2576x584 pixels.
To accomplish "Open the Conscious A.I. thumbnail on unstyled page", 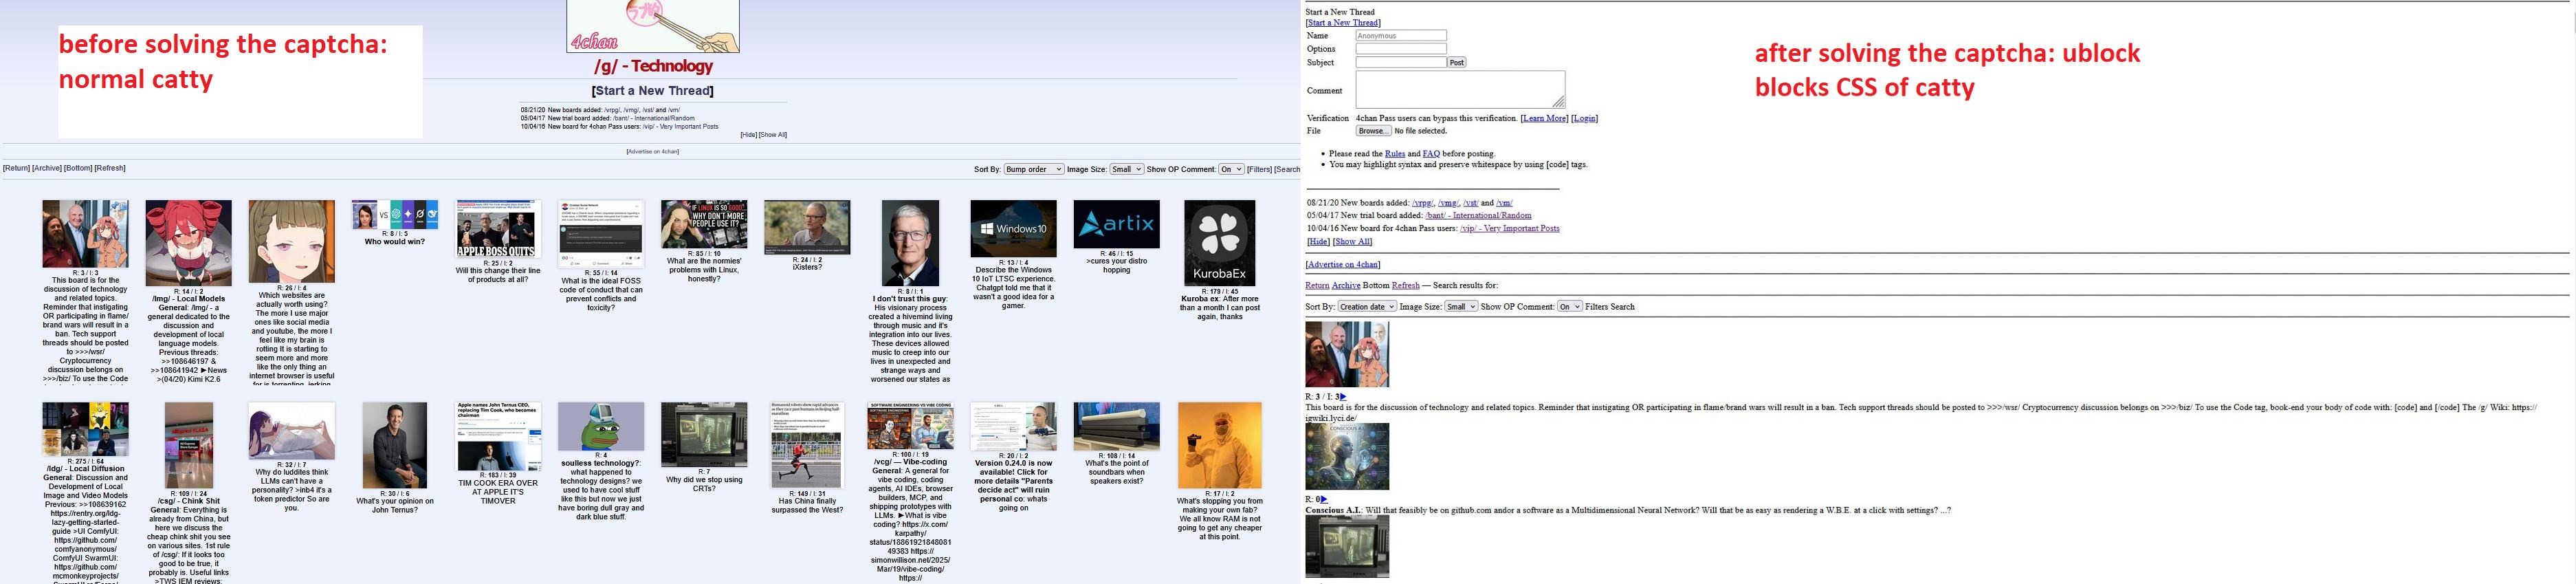I will pyautogui.click(x=1347, y=457).
